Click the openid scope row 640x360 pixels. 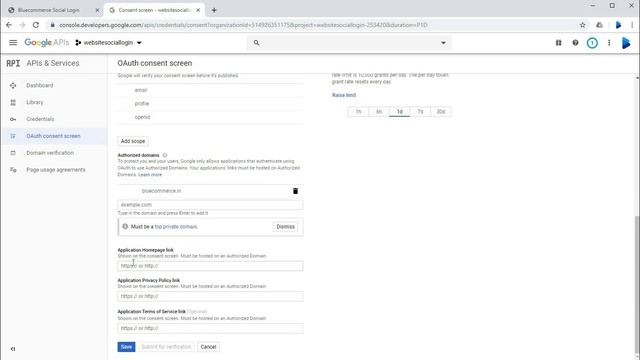[x=210, y=117]
